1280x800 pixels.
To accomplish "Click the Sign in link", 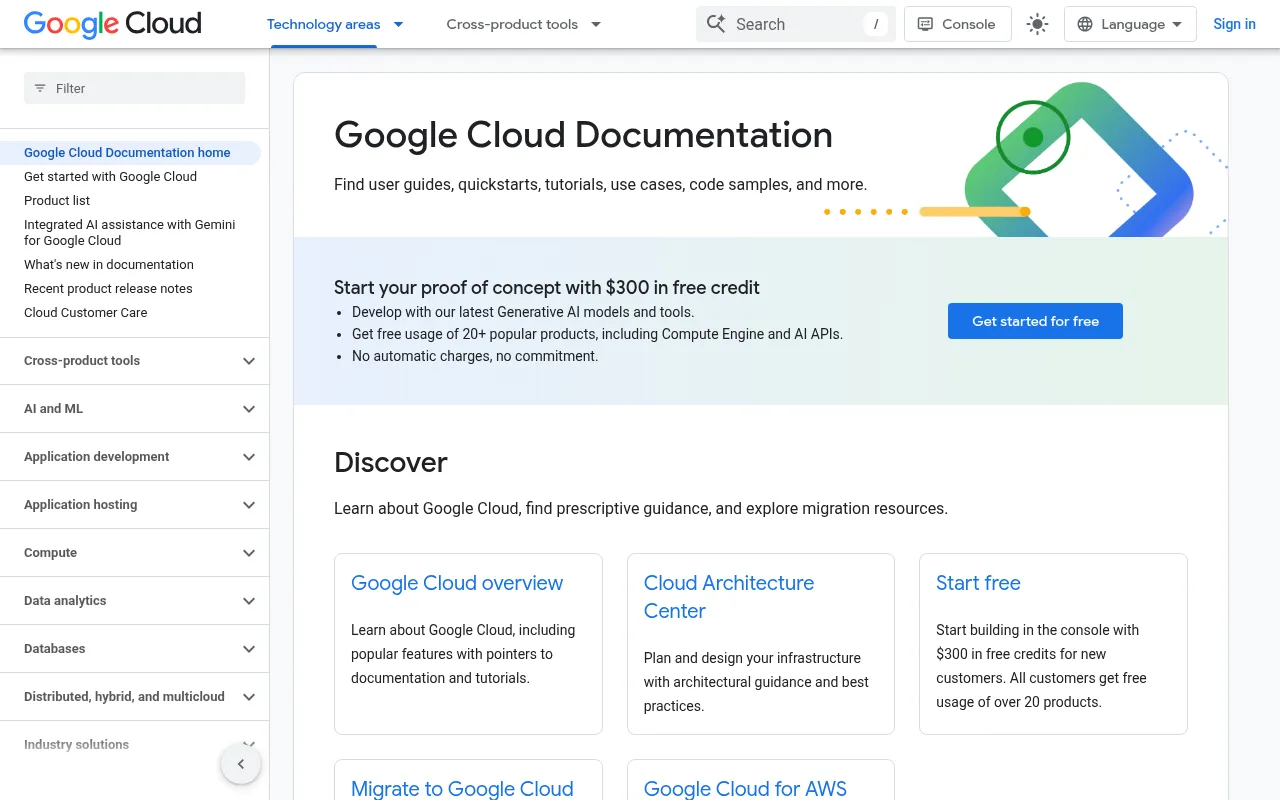I will point(1234,24).
